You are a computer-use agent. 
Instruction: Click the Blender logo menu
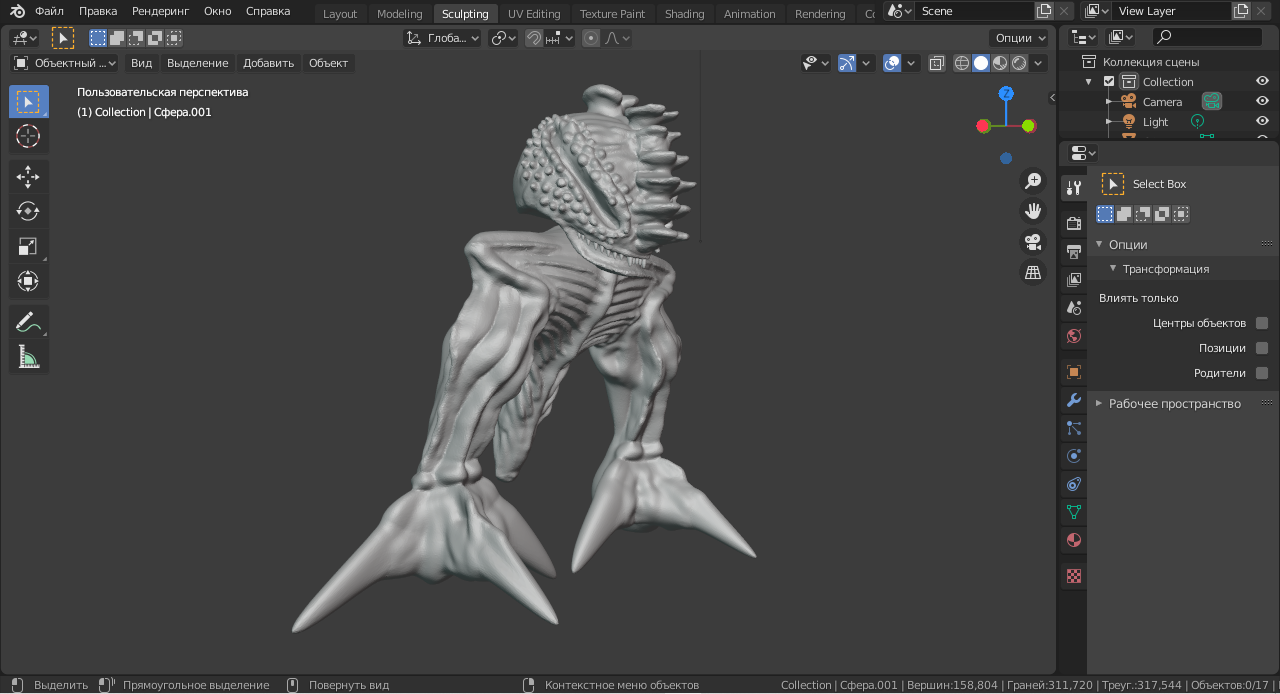18,12
